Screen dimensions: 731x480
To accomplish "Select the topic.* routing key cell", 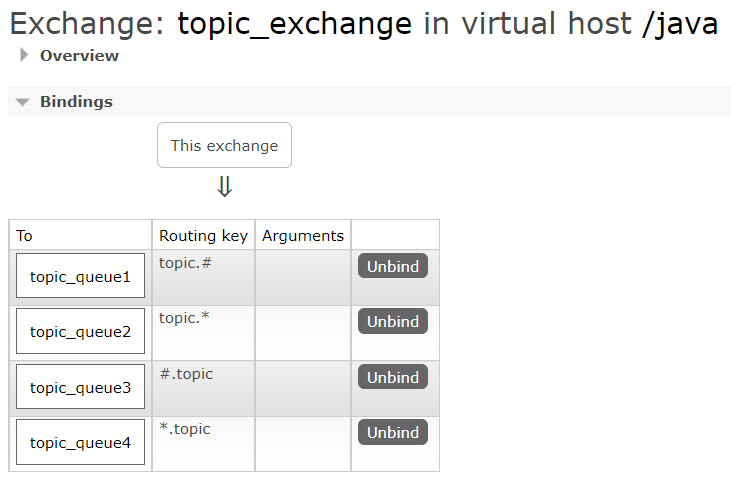I will tap(203, 332).
